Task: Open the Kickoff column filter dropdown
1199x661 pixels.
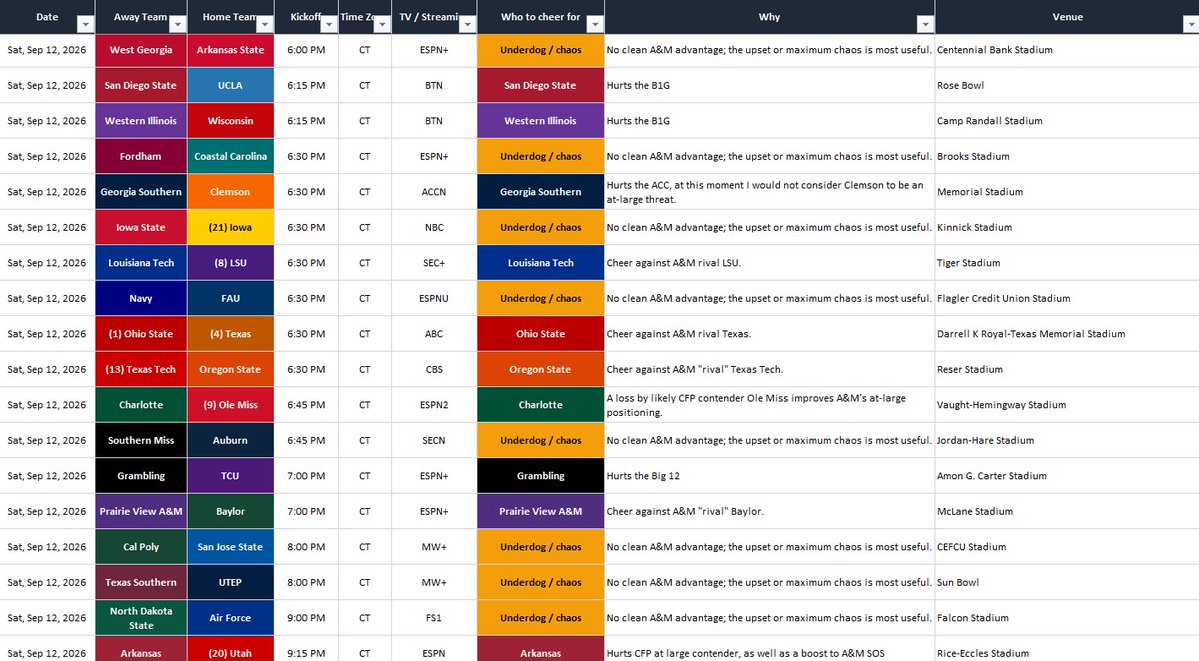Action: pyautogui.click(x=329, y=24)
